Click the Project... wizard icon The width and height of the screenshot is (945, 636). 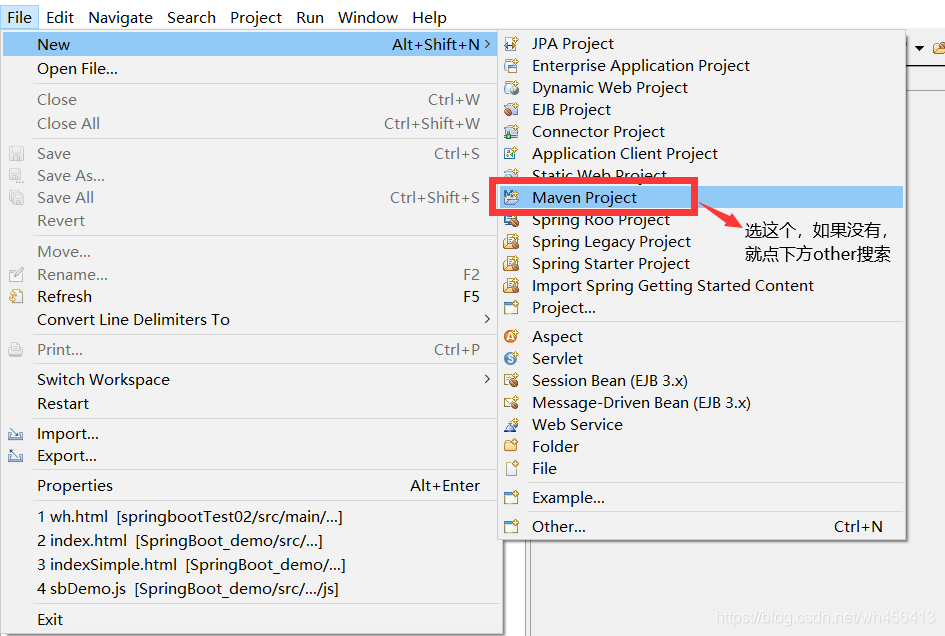pos(511,307)
